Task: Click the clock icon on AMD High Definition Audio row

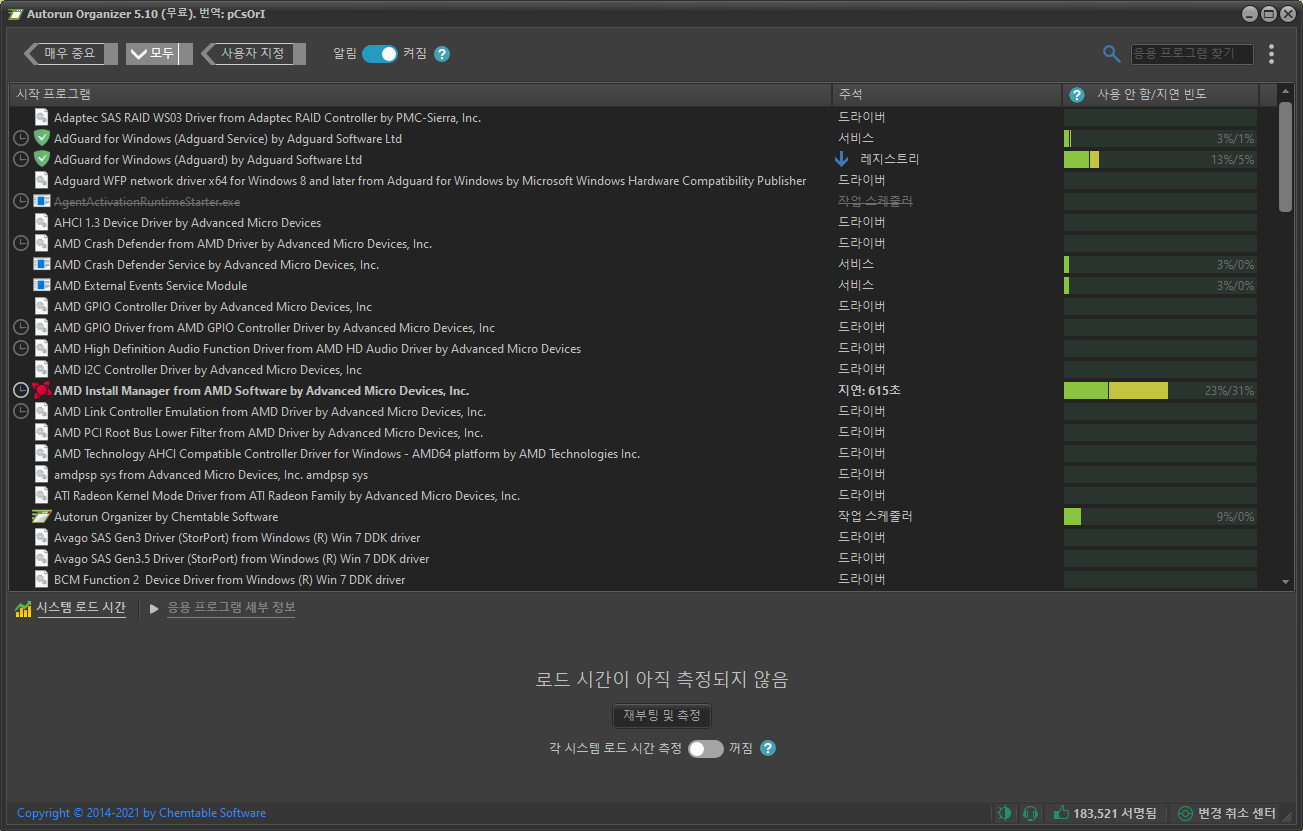Action: (x=21, y=348)
